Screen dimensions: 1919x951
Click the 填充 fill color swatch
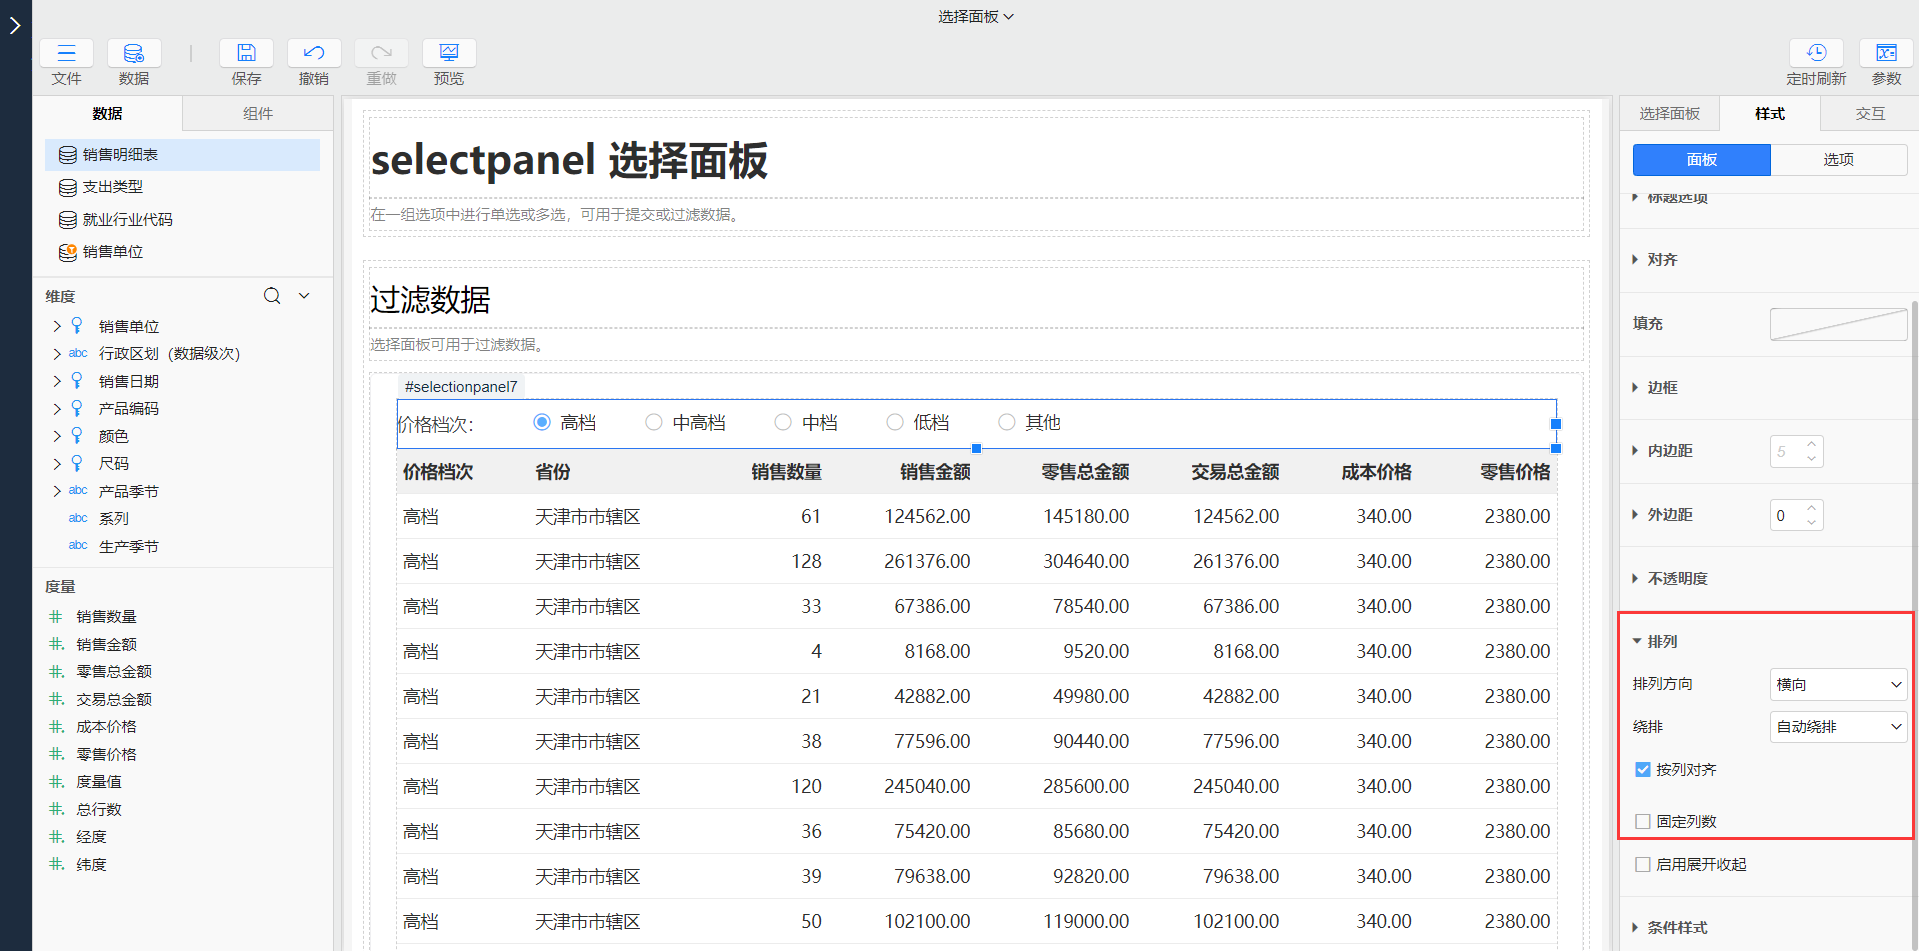[x=1838, y=324]
